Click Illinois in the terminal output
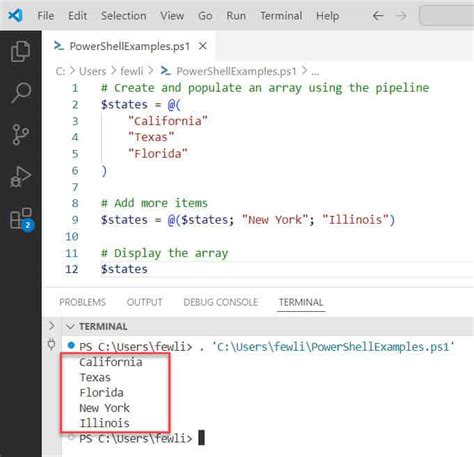This screenshot has height=457, width=474. tap(104, 423)
